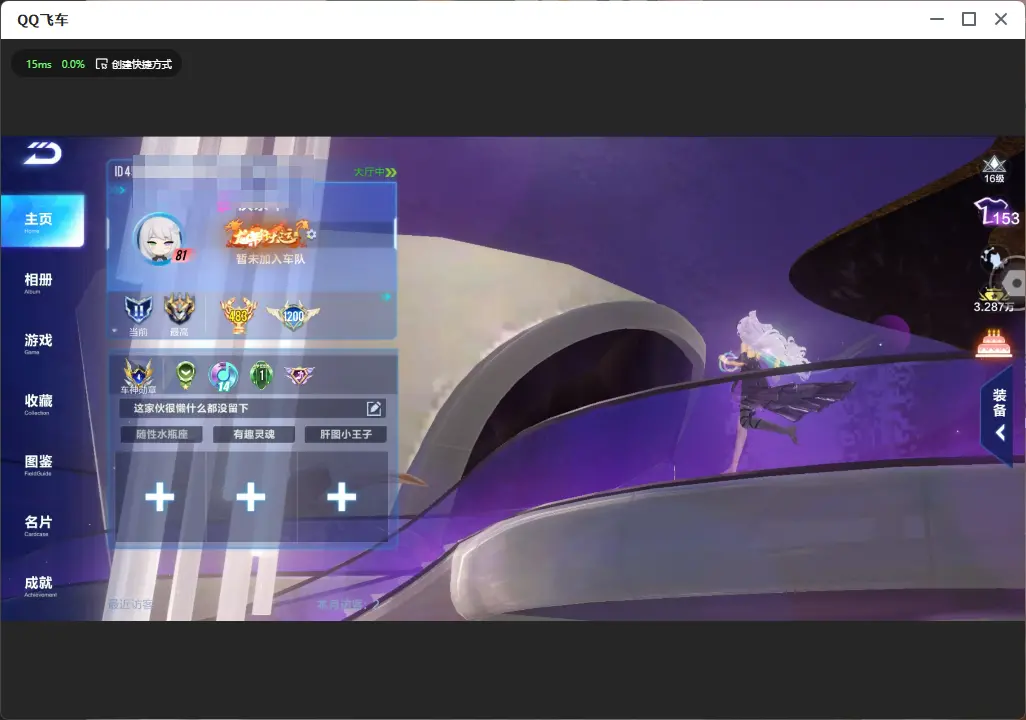Click the 1200 winged medal icon
This screenshot has width=1026, height=720.
(x=293, y=316)
